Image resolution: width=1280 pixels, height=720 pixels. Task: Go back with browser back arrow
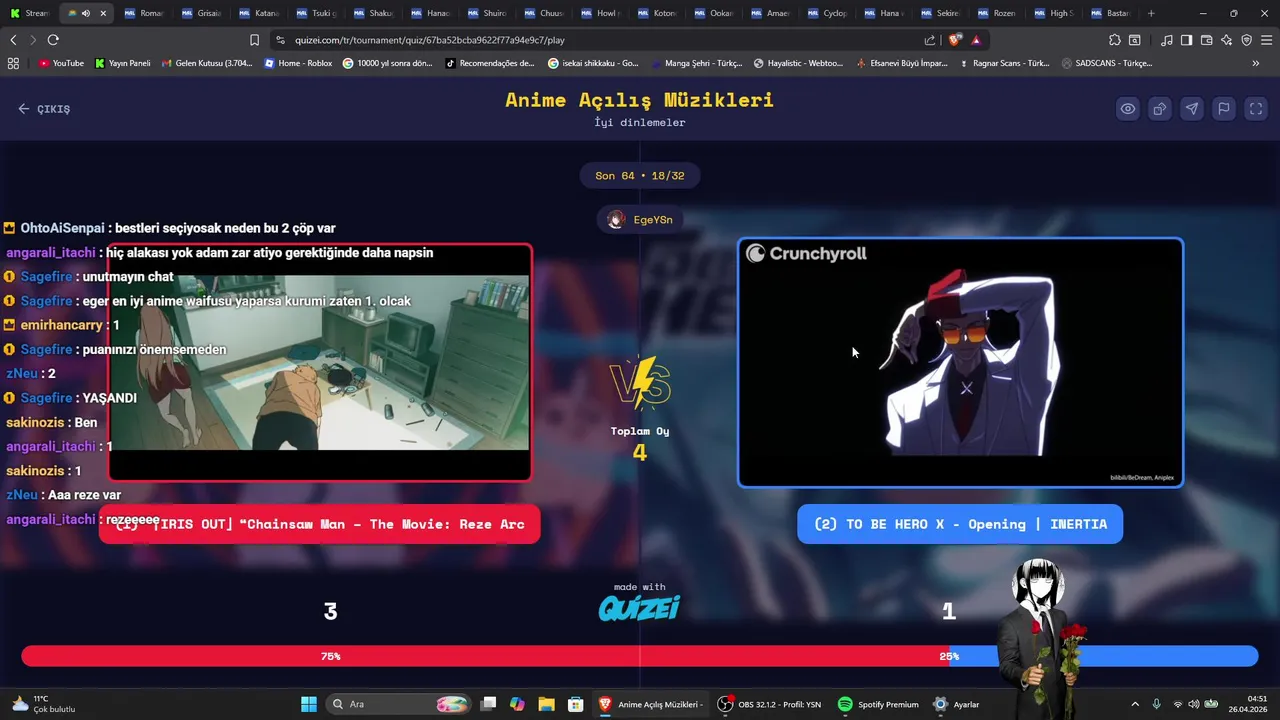[13, 40]
